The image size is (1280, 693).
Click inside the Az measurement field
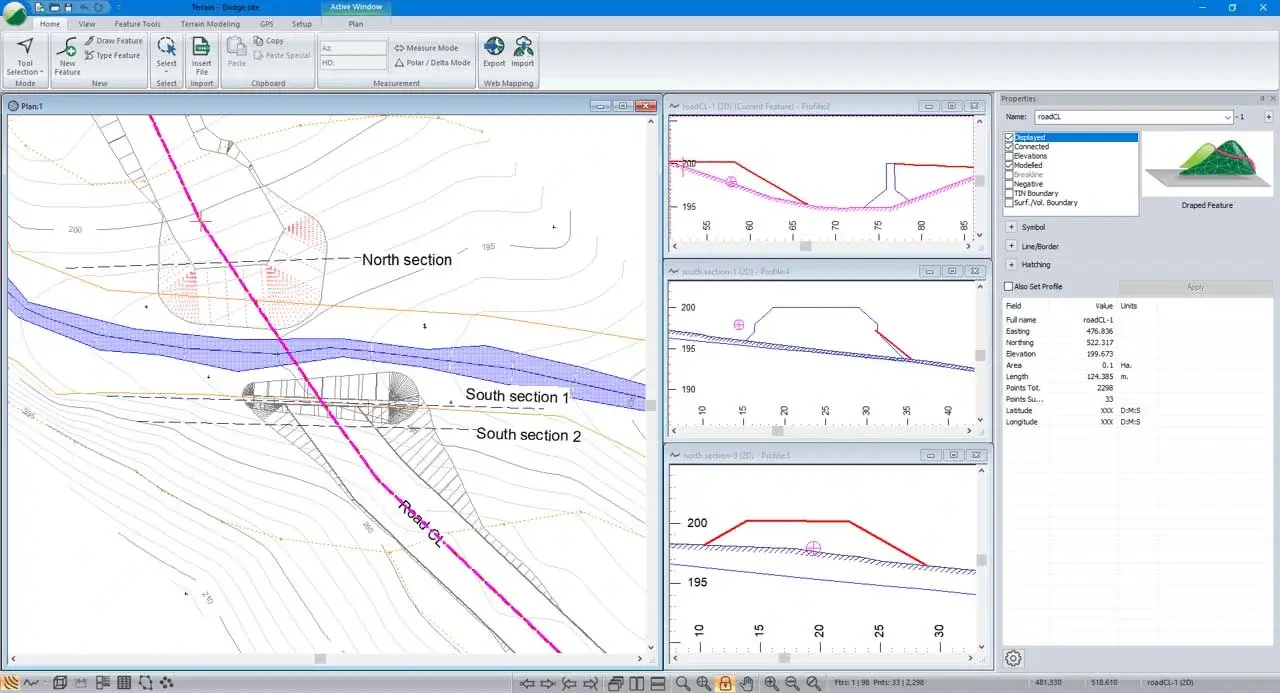pyautogui.click(x=355, y=46)
